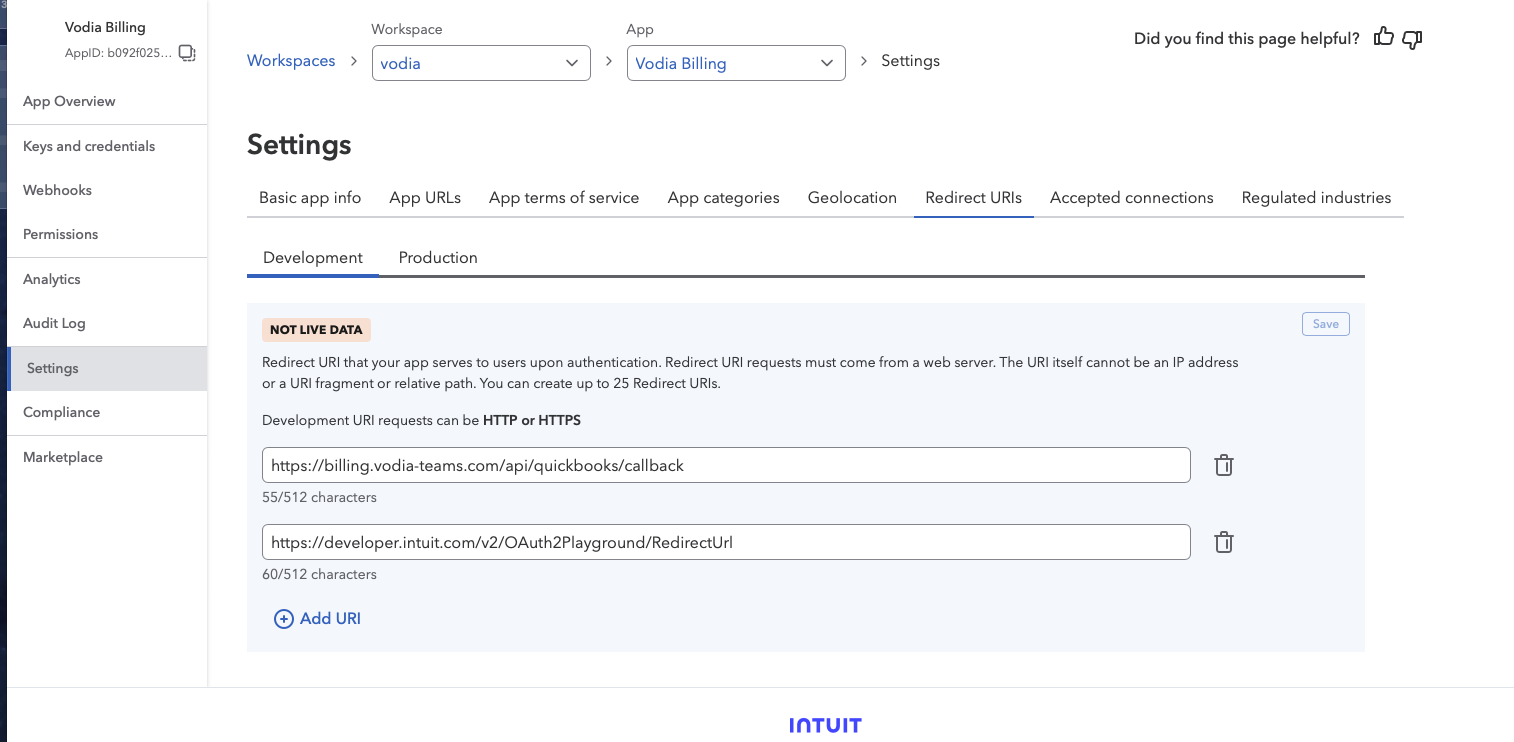Open the Workspace dropdown showing vodia
The width and height of the screenshot is (1514, 742).
[481, 63]
